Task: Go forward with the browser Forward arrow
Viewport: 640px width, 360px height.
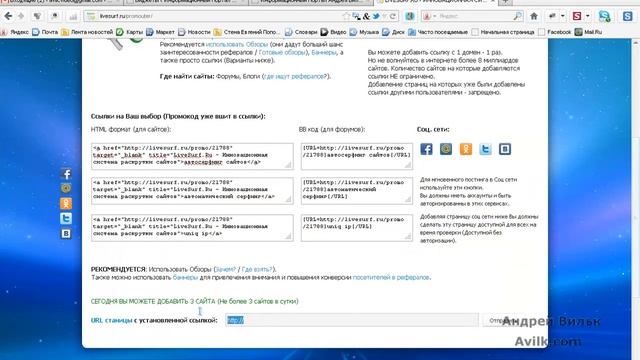Action: coord(21,16)
